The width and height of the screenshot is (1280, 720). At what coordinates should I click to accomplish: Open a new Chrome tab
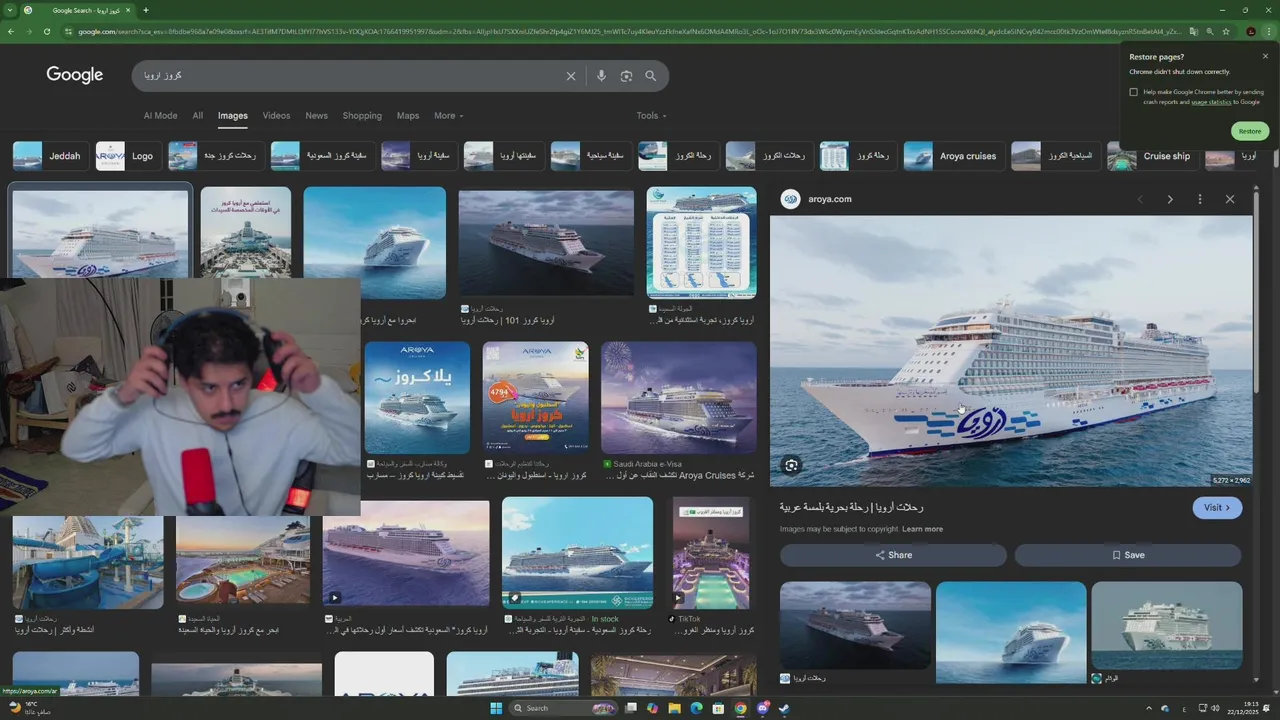point(146,10)
